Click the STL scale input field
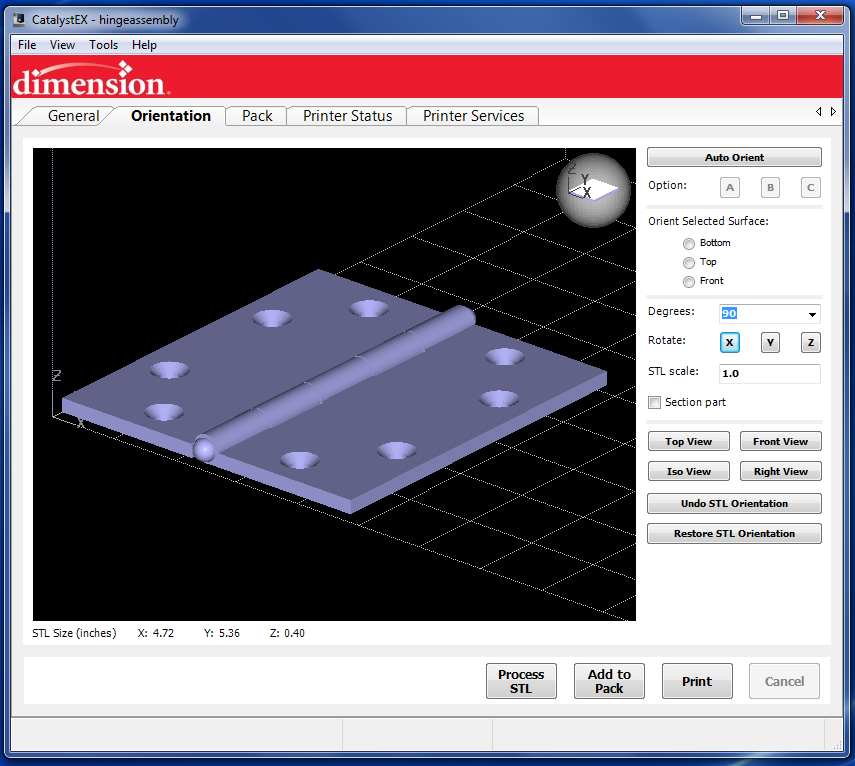 [x=769, y=373]
